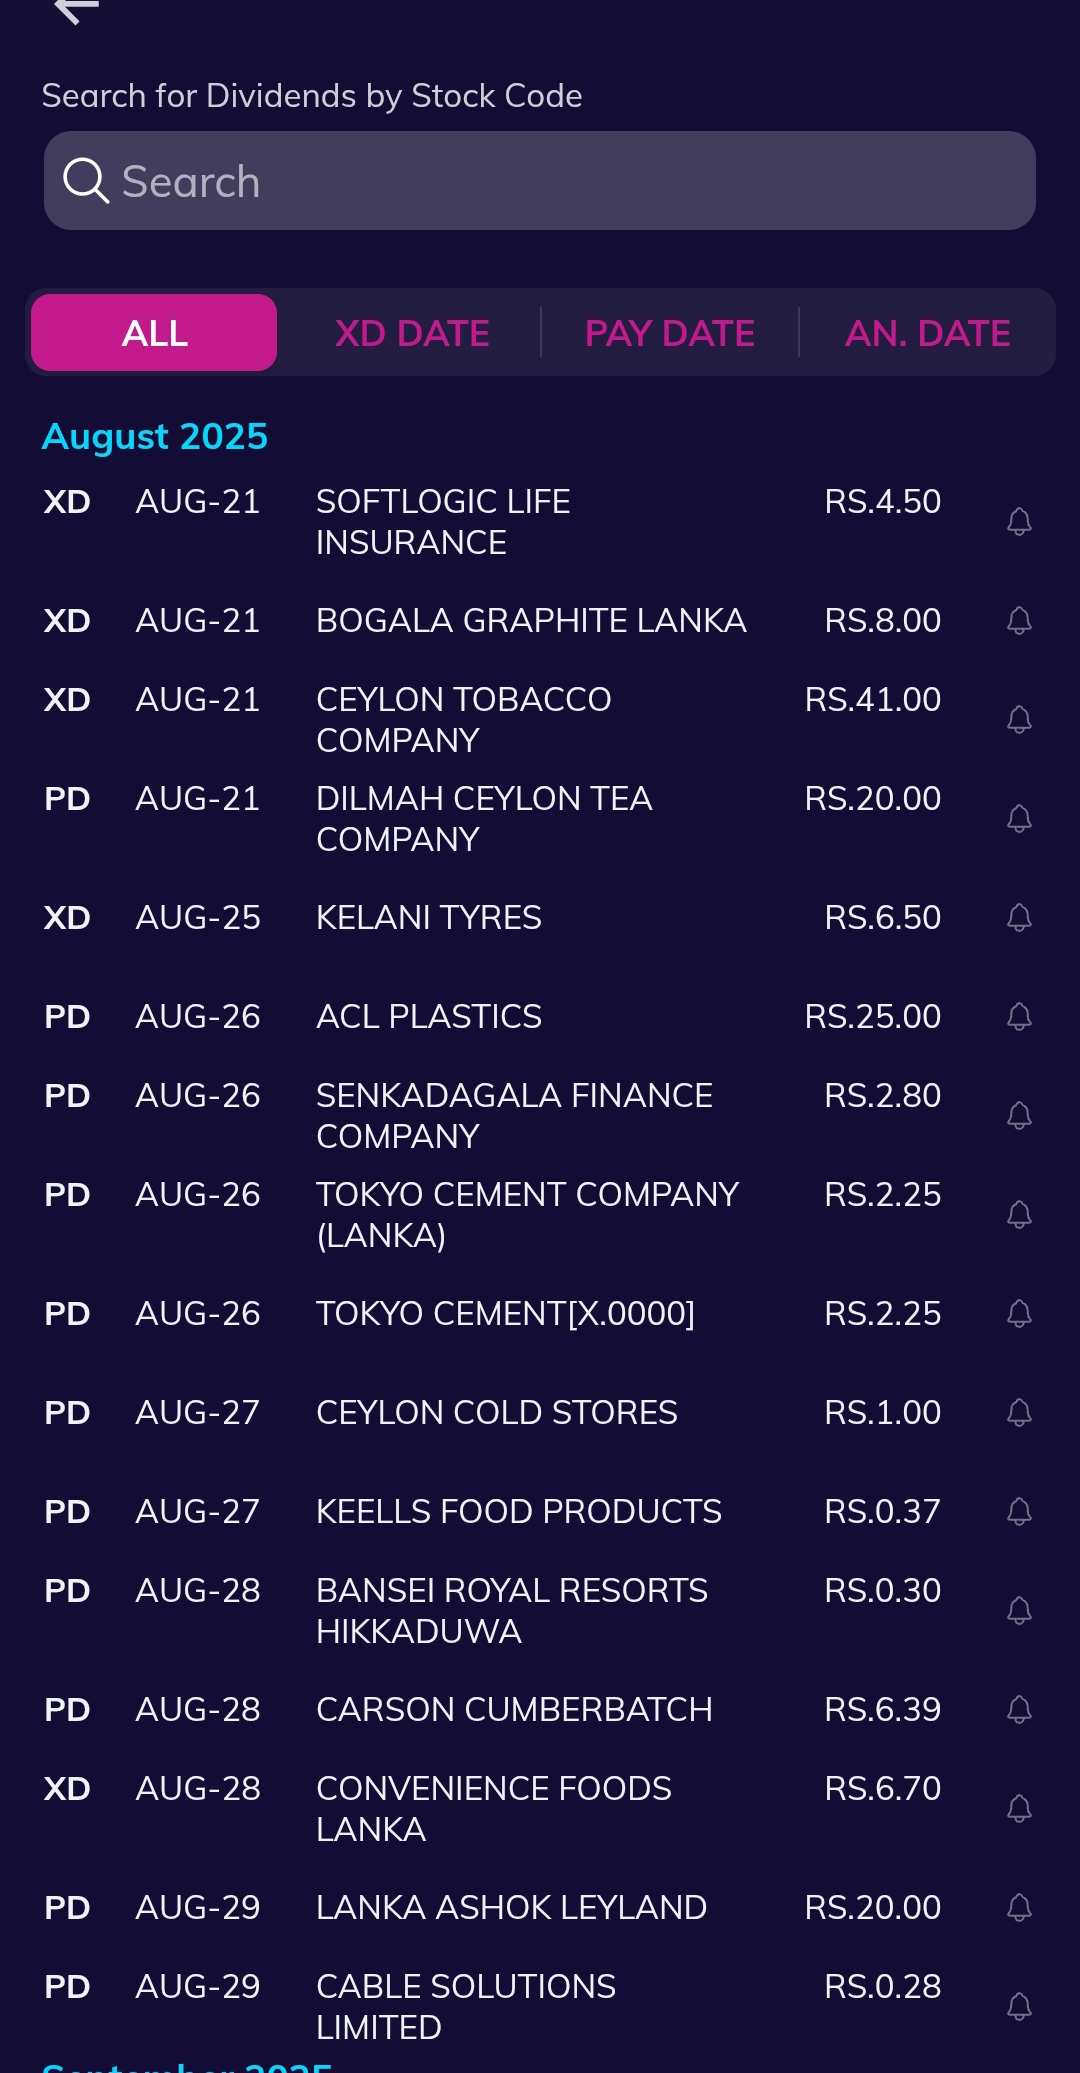Tap the back arrow icon
The image size is (1080, 2073).
(x=76, y=10)
